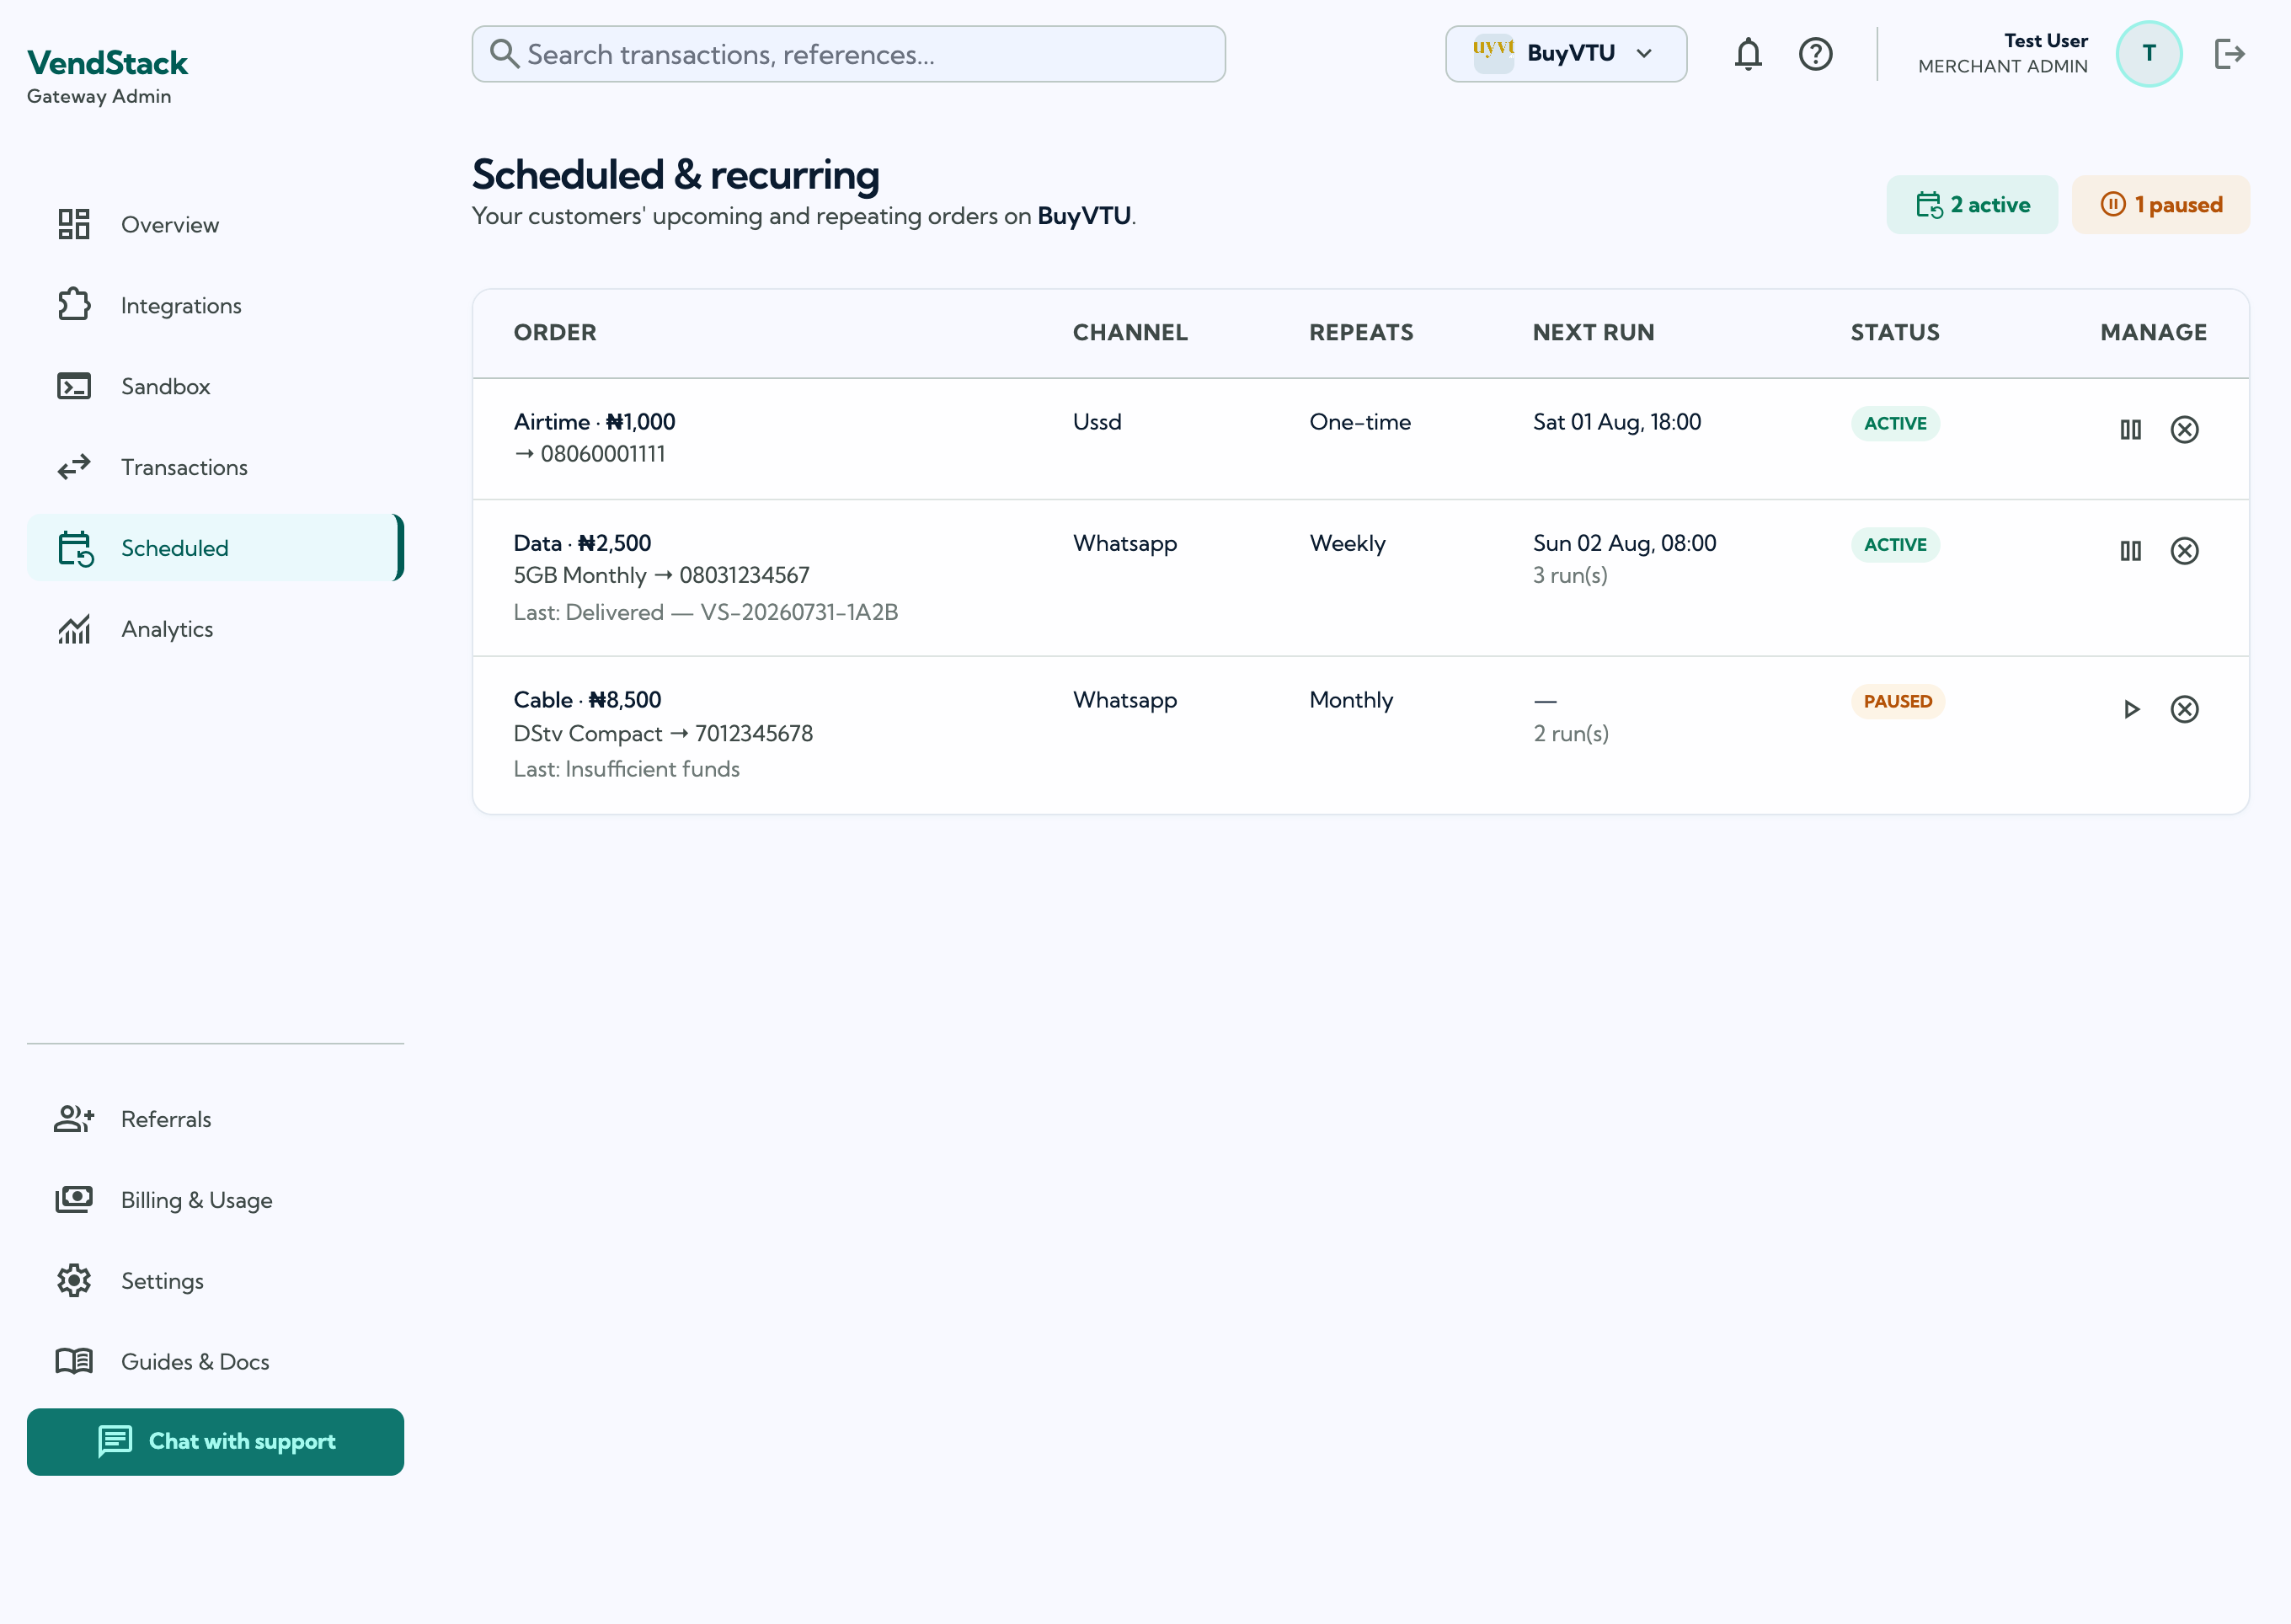Click DStv Compact → 7012345678 line

pyautogui.click(x=663, y=733)
